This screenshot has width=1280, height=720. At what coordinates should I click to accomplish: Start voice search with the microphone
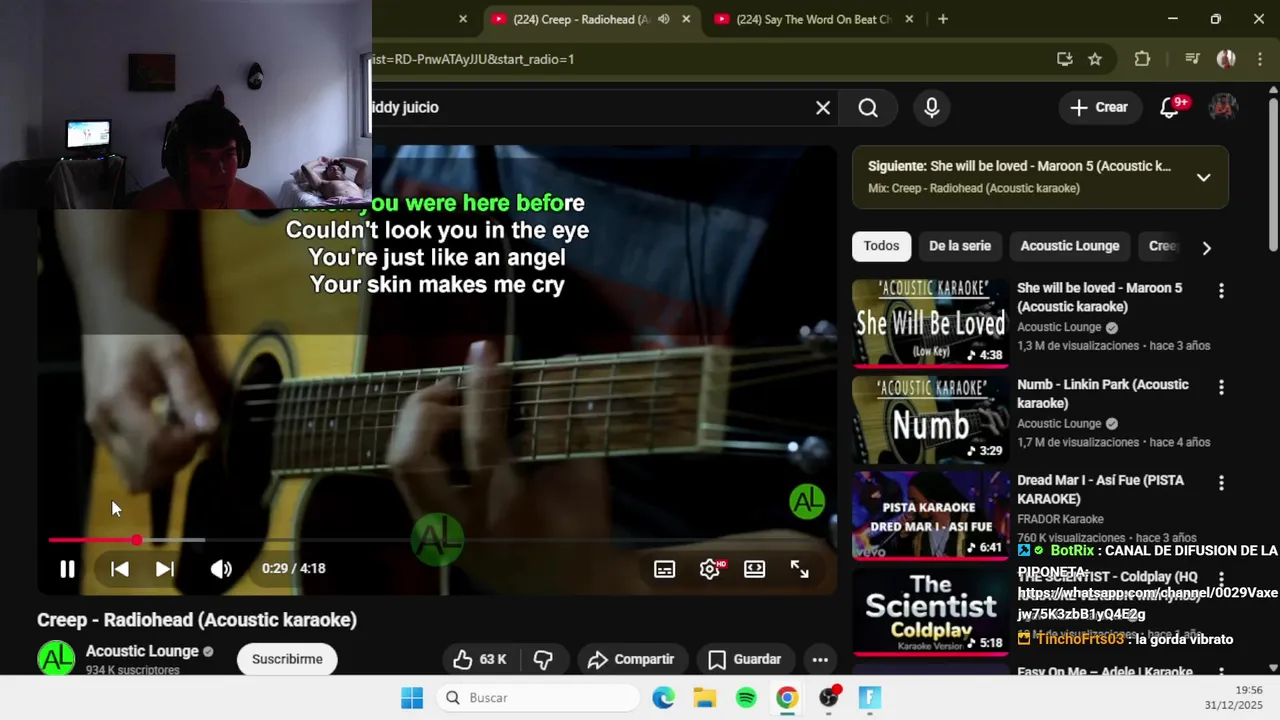point(932,108)
